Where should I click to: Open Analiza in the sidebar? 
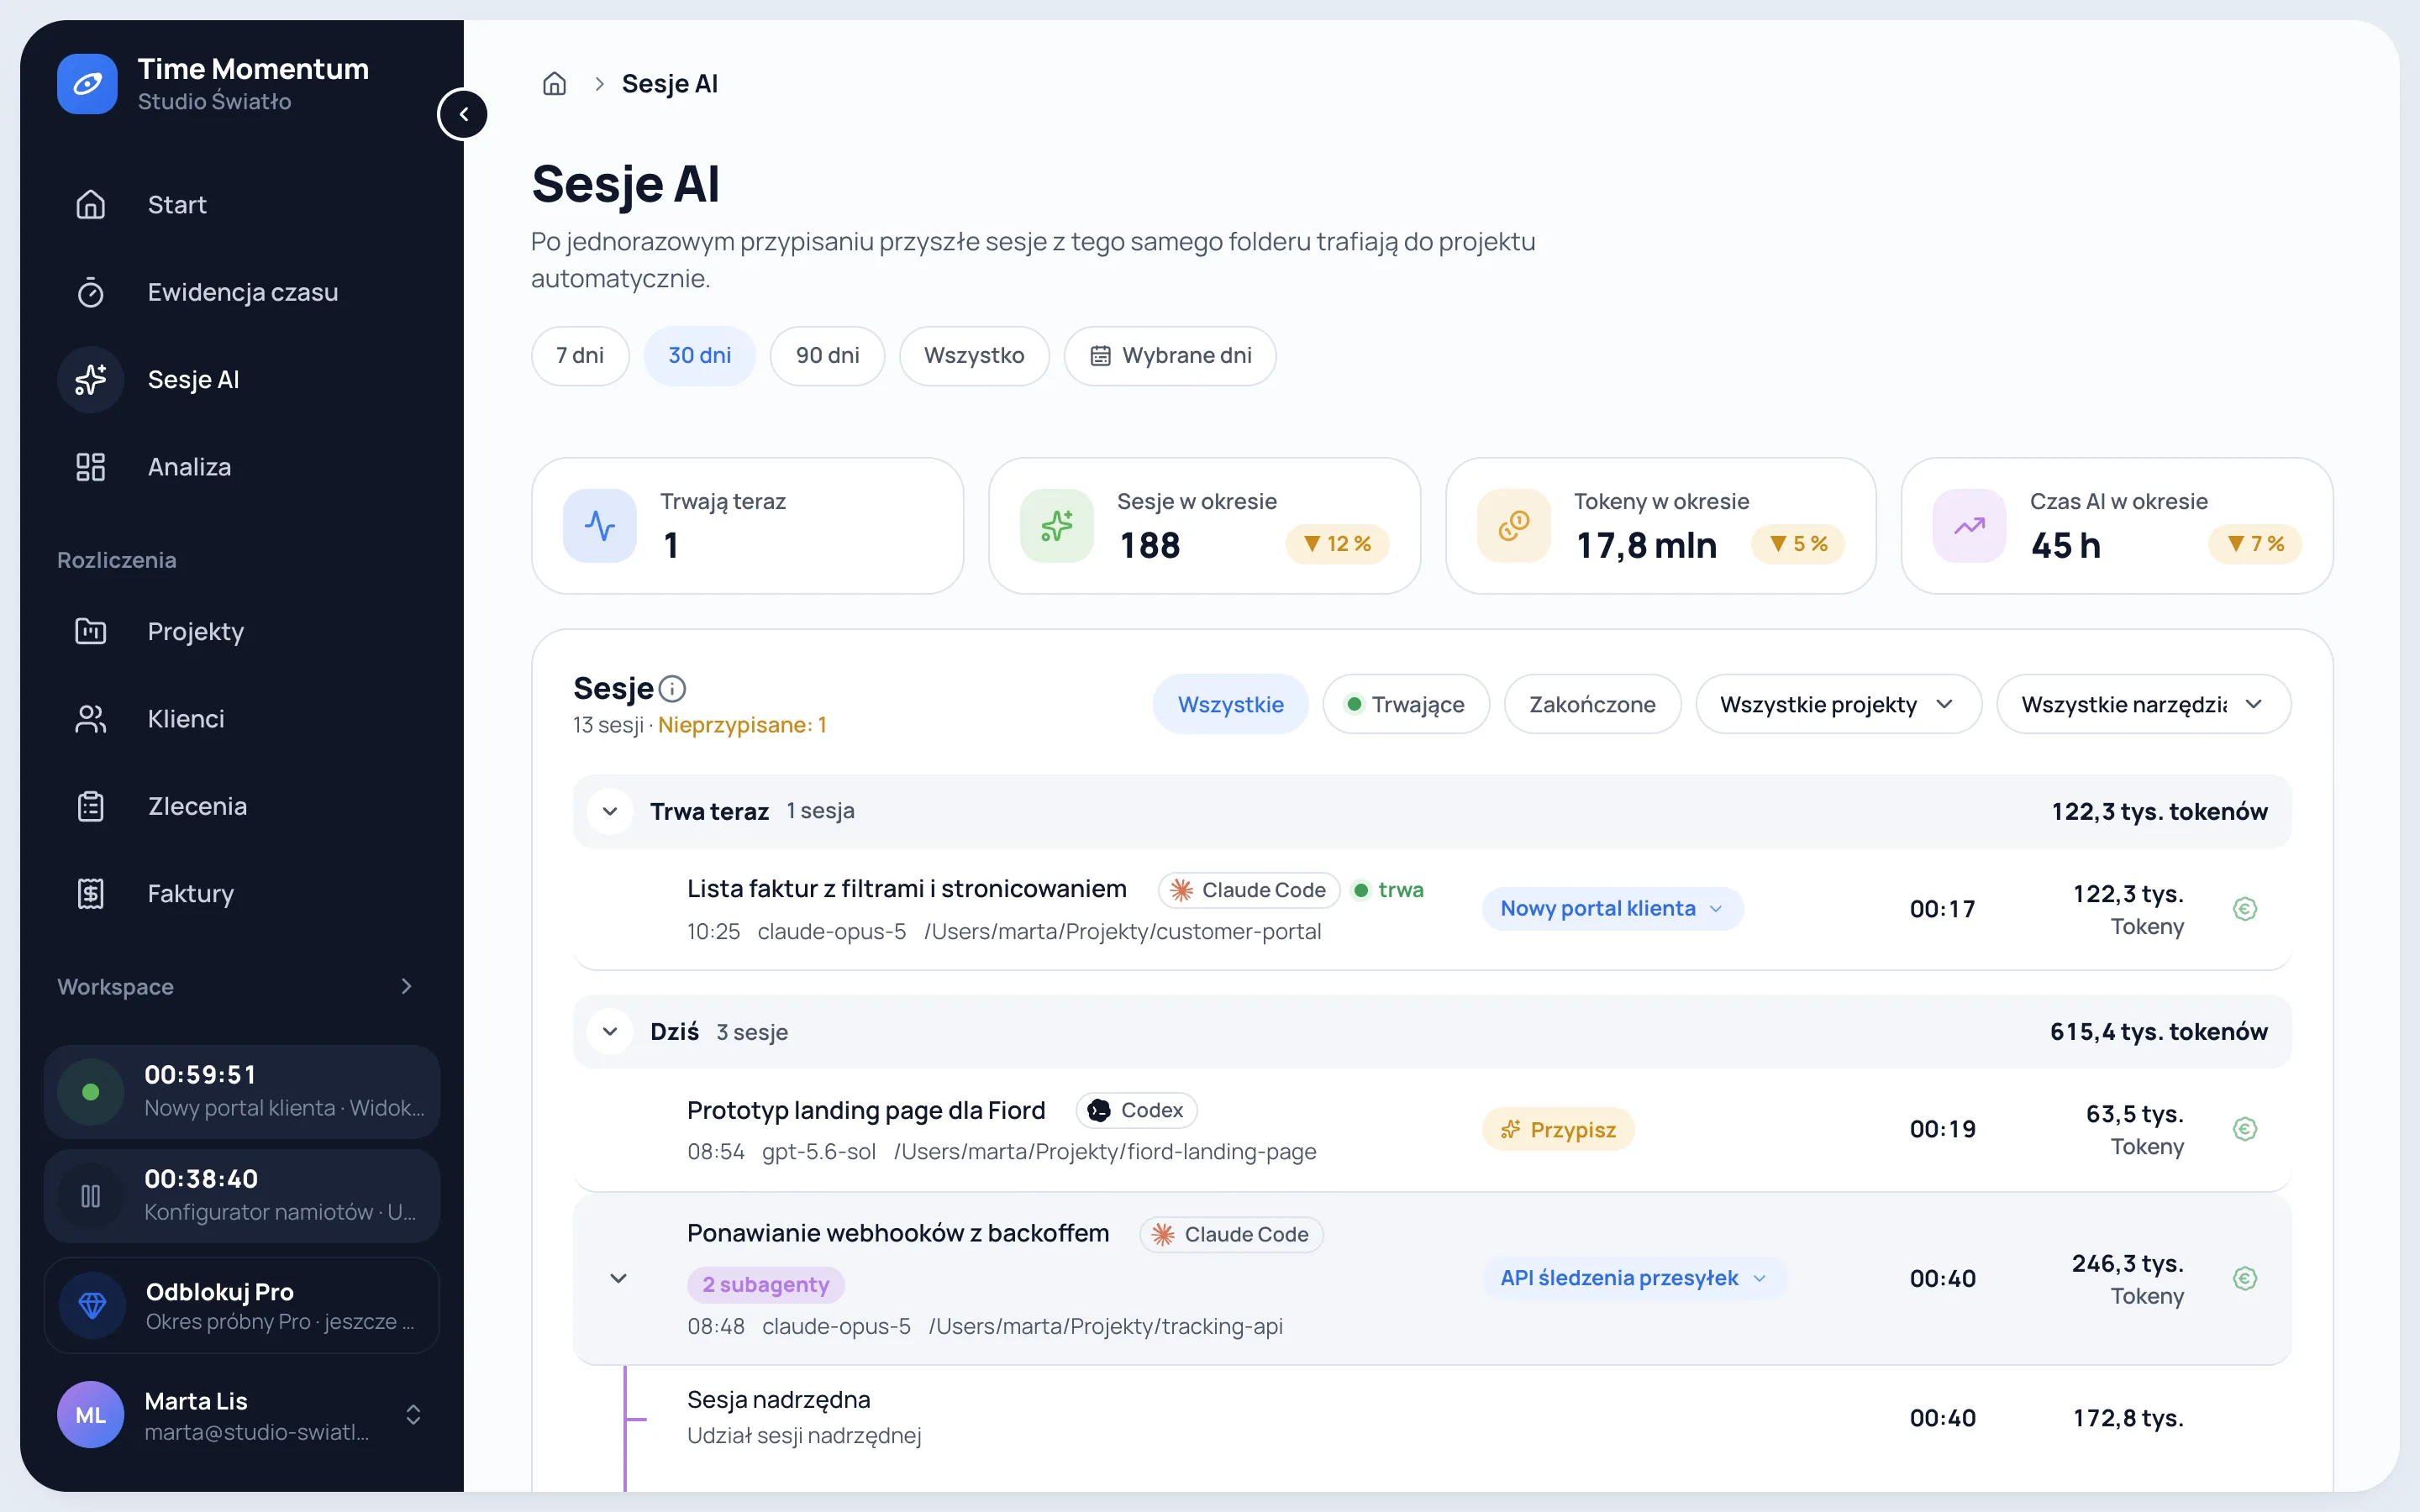coord(242,467)
